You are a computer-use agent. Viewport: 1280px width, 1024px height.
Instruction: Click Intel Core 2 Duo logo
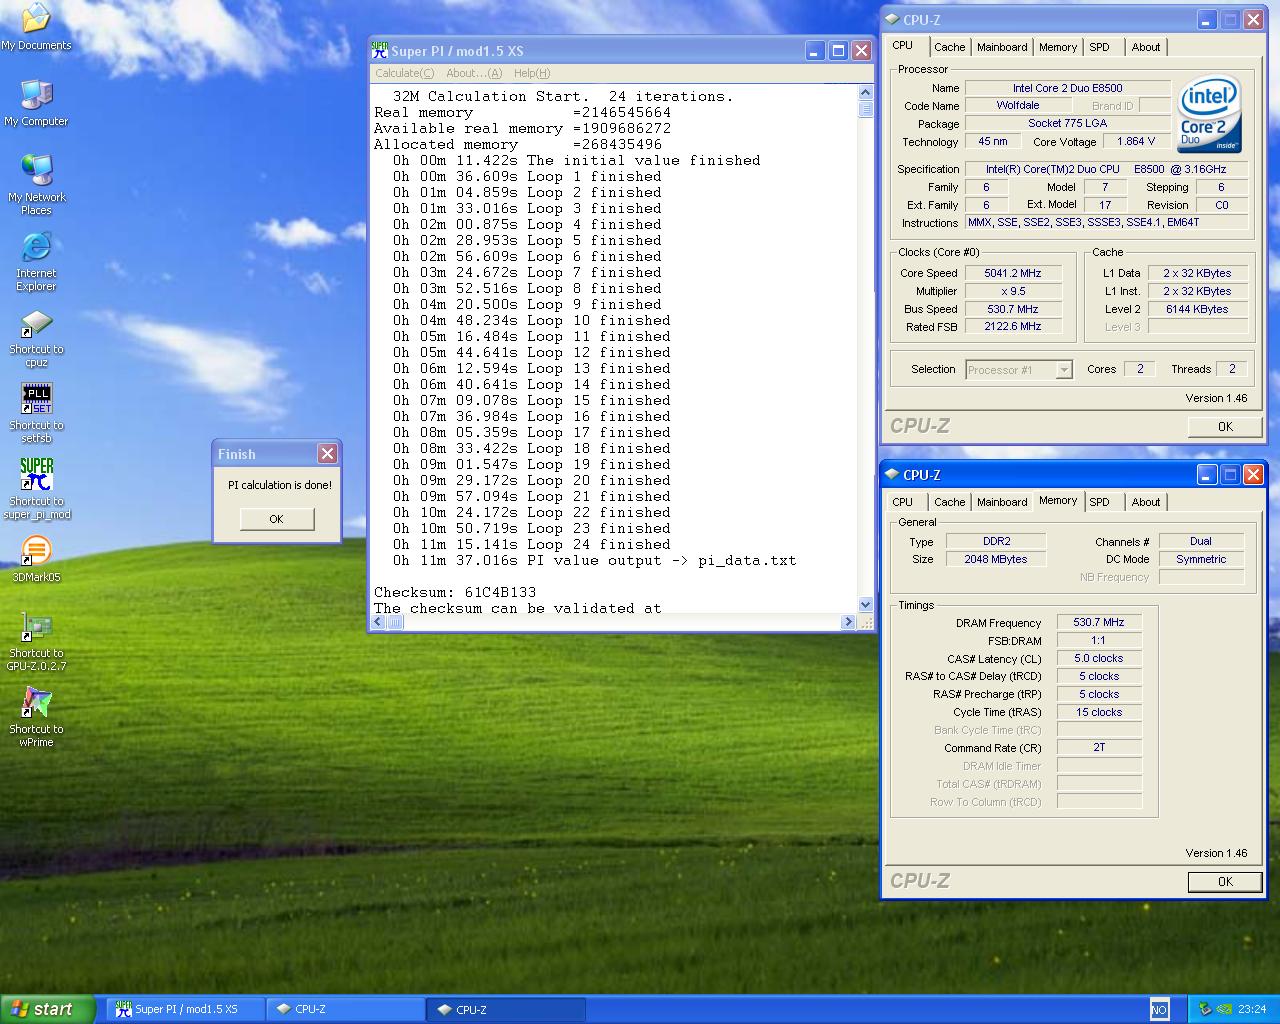[1209, 115]
